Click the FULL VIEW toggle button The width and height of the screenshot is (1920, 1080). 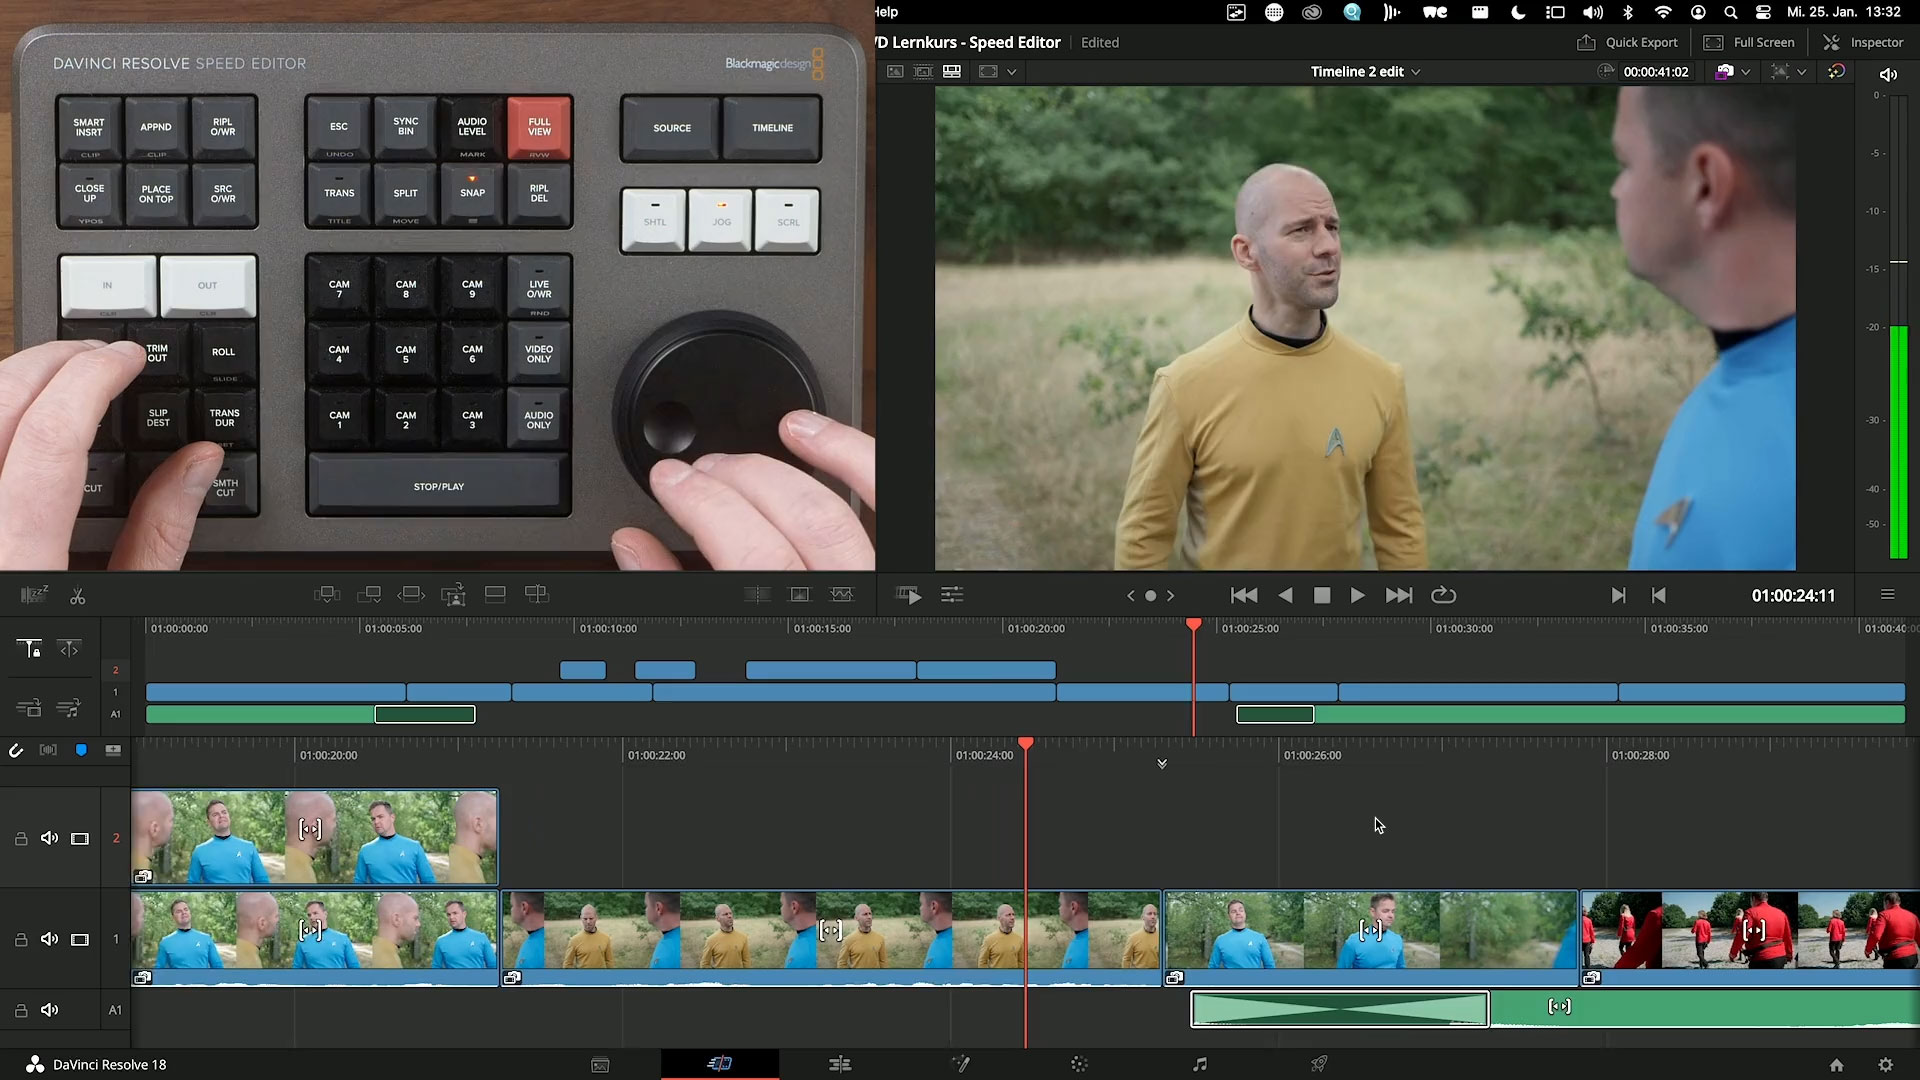[538, 128]
